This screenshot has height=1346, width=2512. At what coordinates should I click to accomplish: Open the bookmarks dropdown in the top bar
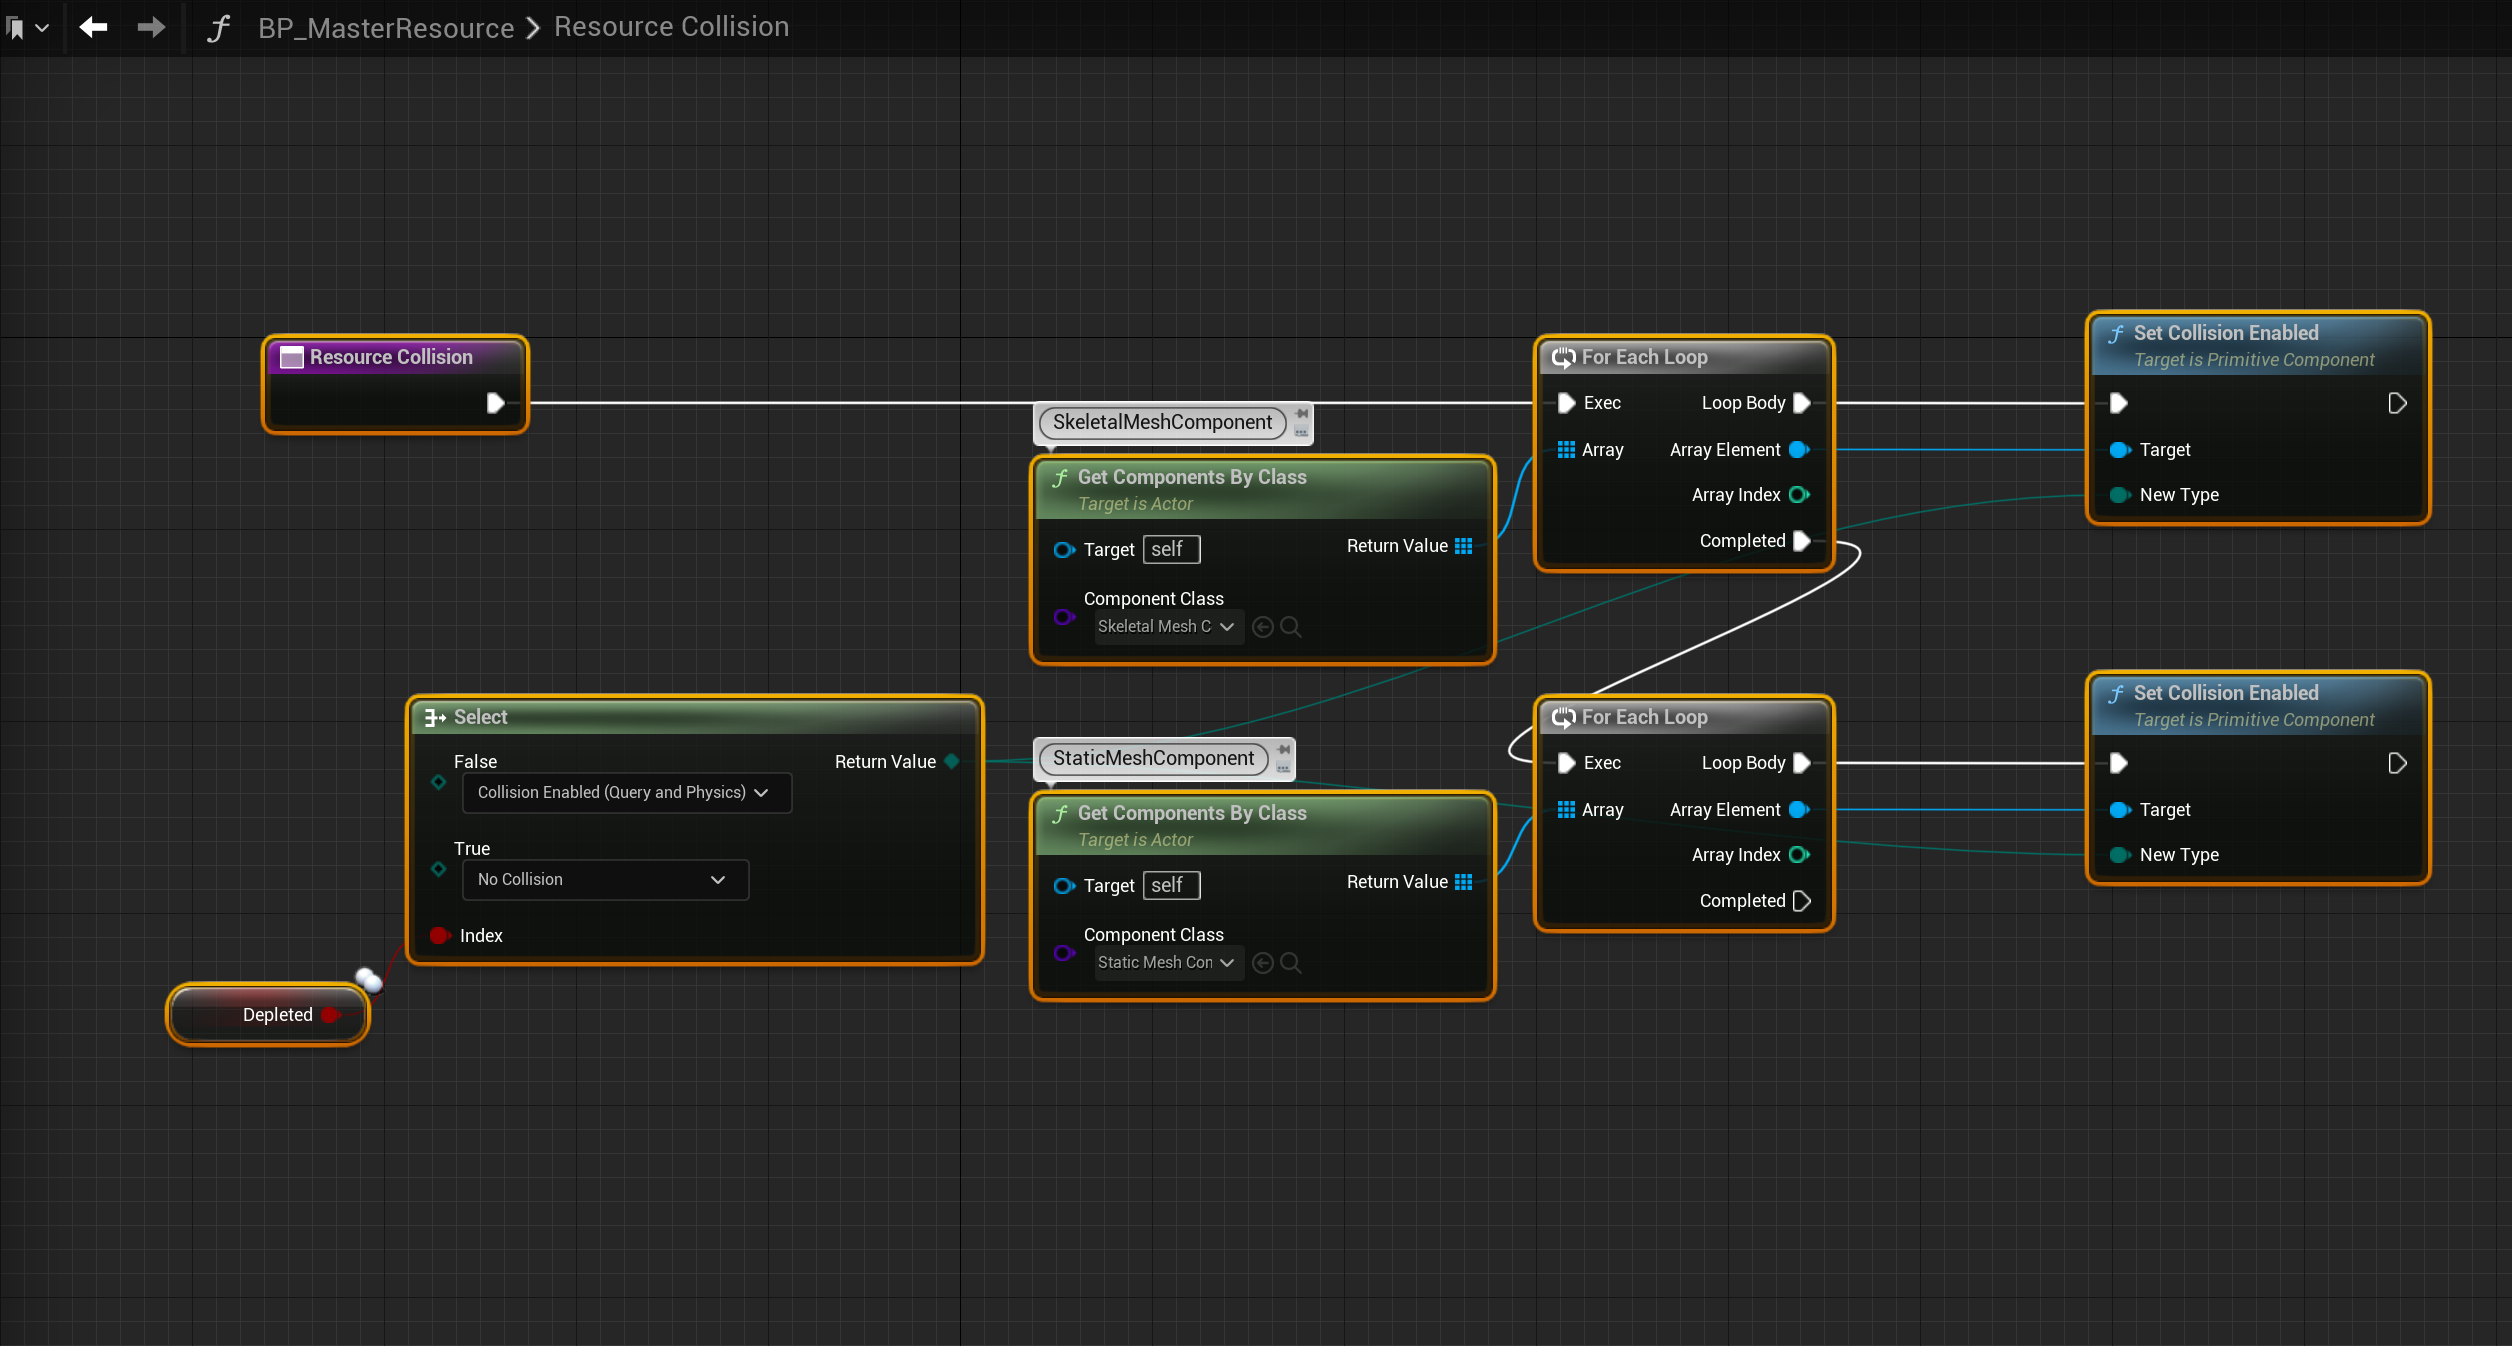tap(27, 28)
